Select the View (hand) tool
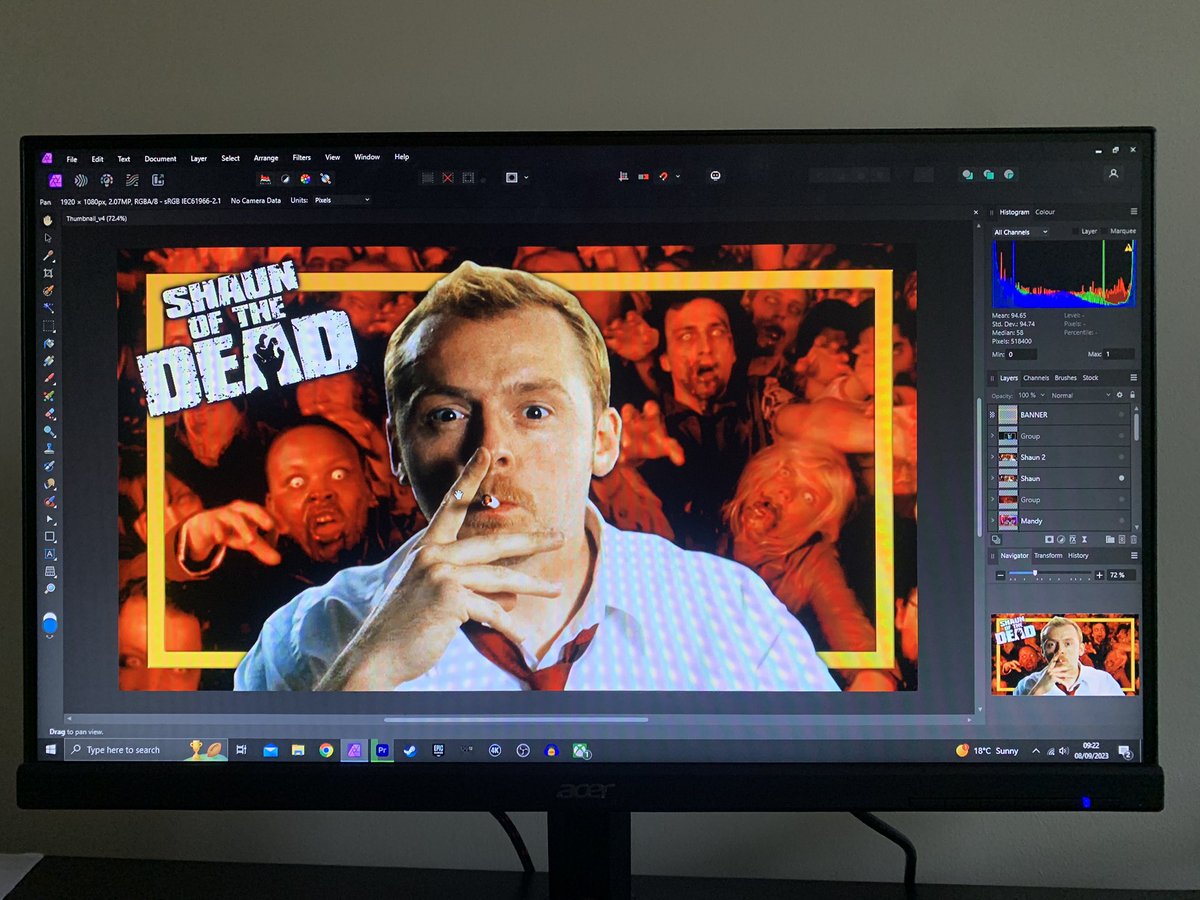1200x900 pixels. [x=48, y=219]
